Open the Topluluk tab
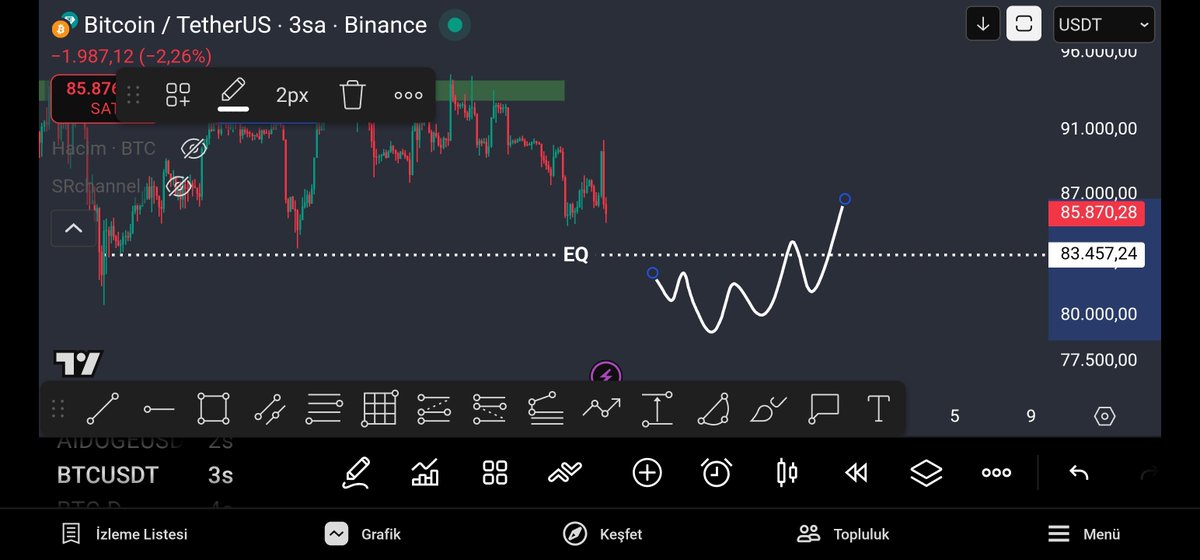Viewport: 1200px width, 560px height. pyautogui.click(x=842, y=534)
